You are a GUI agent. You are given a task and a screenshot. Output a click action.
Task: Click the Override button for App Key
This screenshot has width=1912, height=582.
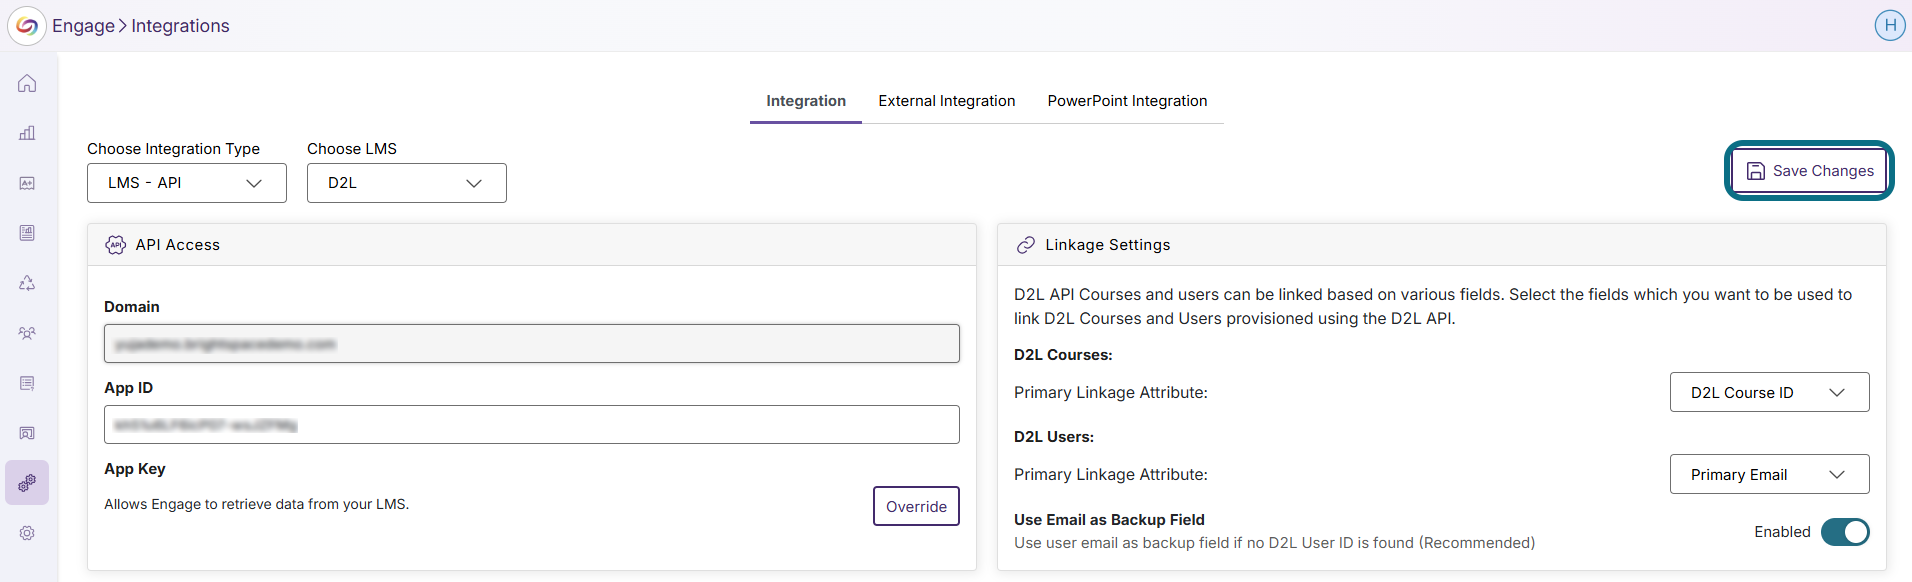tap(916, 506)
